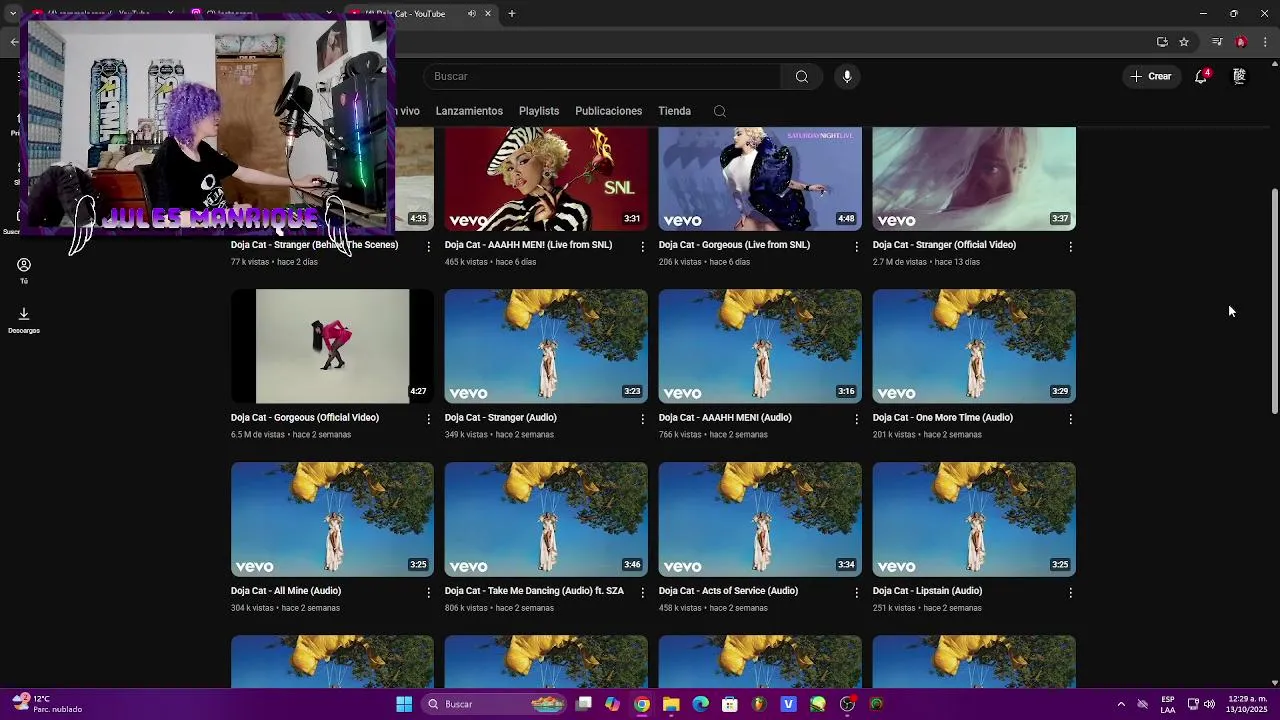Open options for Stranger (Audio)
Viewport: 1280px width, 720px height.
click(643, 419)
